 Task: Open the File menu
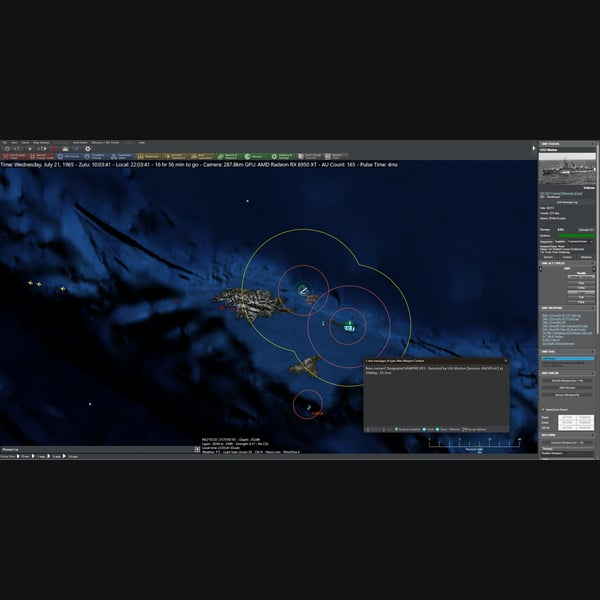pos(4,142)
